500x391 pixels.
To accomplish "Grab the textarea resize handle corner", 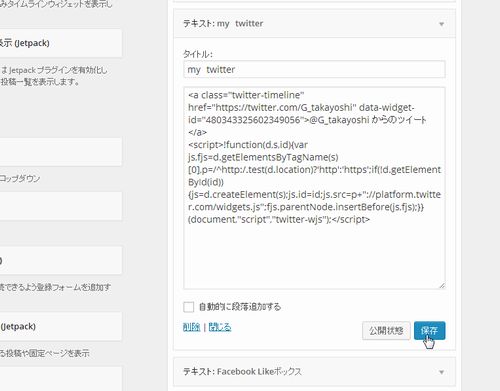I will click(x=442, y=285).
